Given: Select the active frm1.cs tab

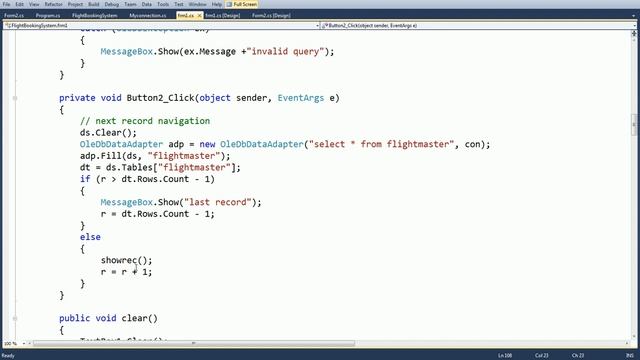Looking at the screenshot, I should (x=186, y=16).
